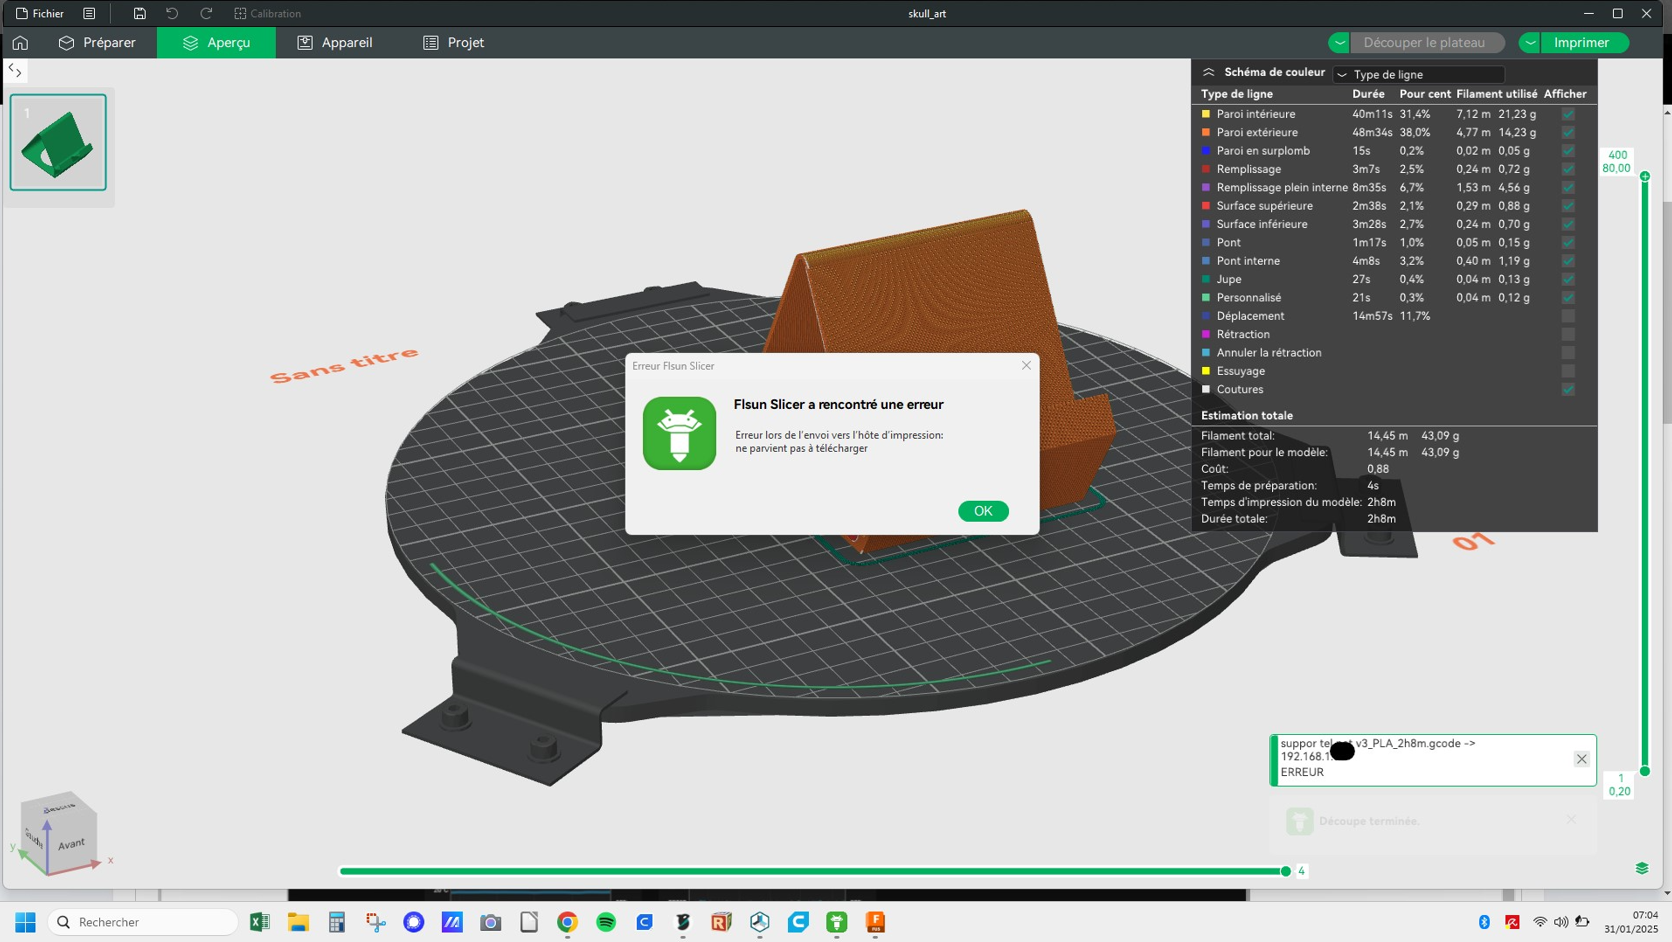Open the Calibration tool

coord(267,14)
